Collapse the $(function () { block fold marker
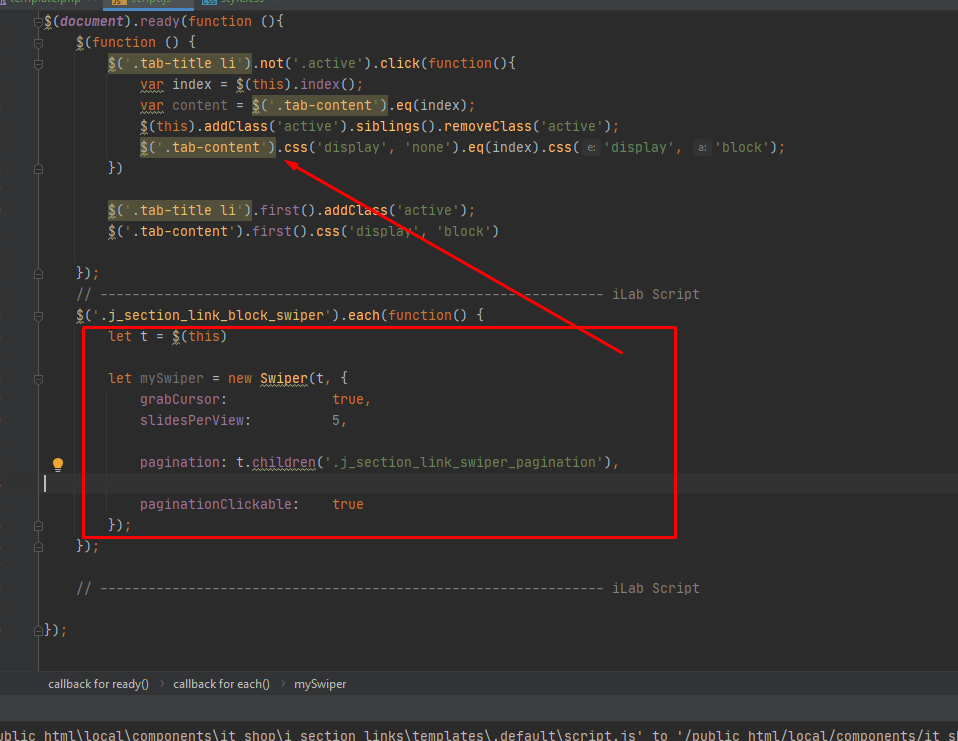 [x=38, y=43]
